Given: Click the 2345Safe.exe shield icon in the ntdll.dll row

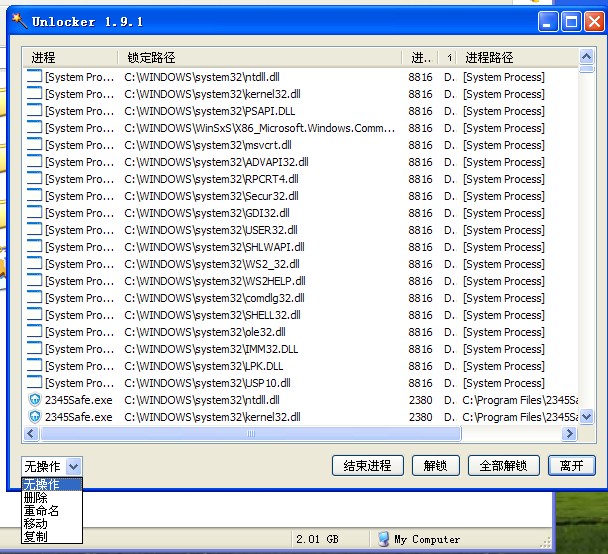Looking at the screenshot, I should coord(35,399).
